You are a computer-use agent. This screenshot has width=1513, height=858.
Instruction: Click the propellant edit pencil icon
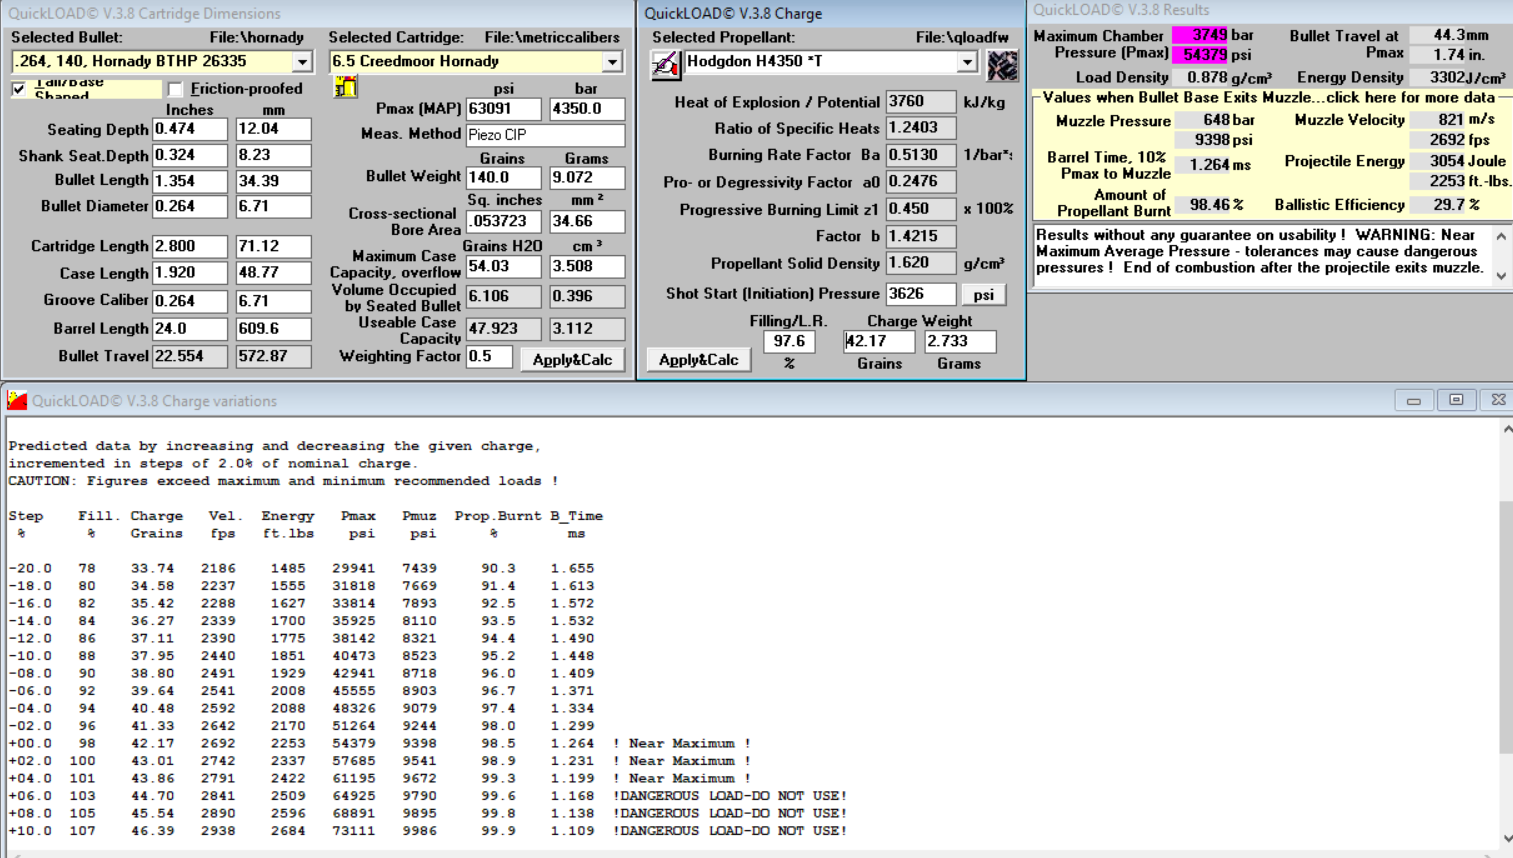coord(665,65)
